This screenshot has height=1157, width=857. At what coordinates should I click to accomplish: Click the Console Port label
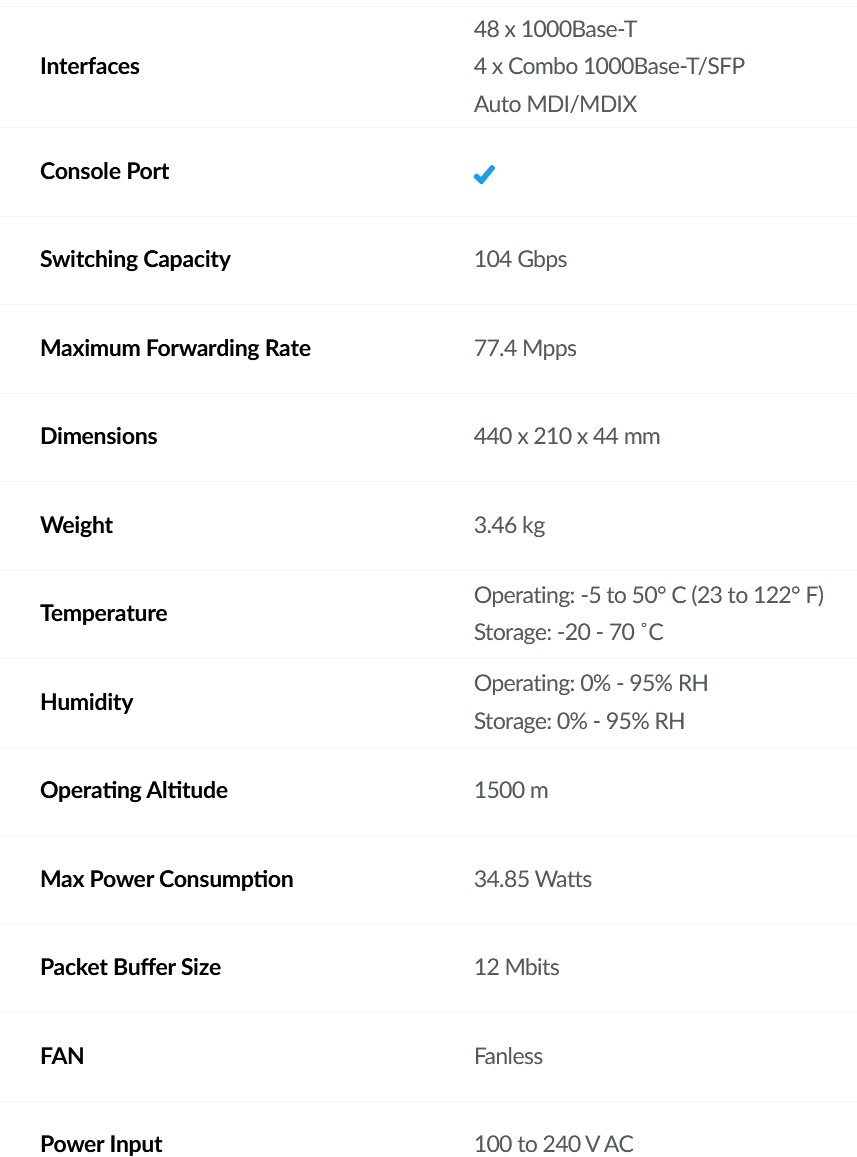click(x=105, y=171)
